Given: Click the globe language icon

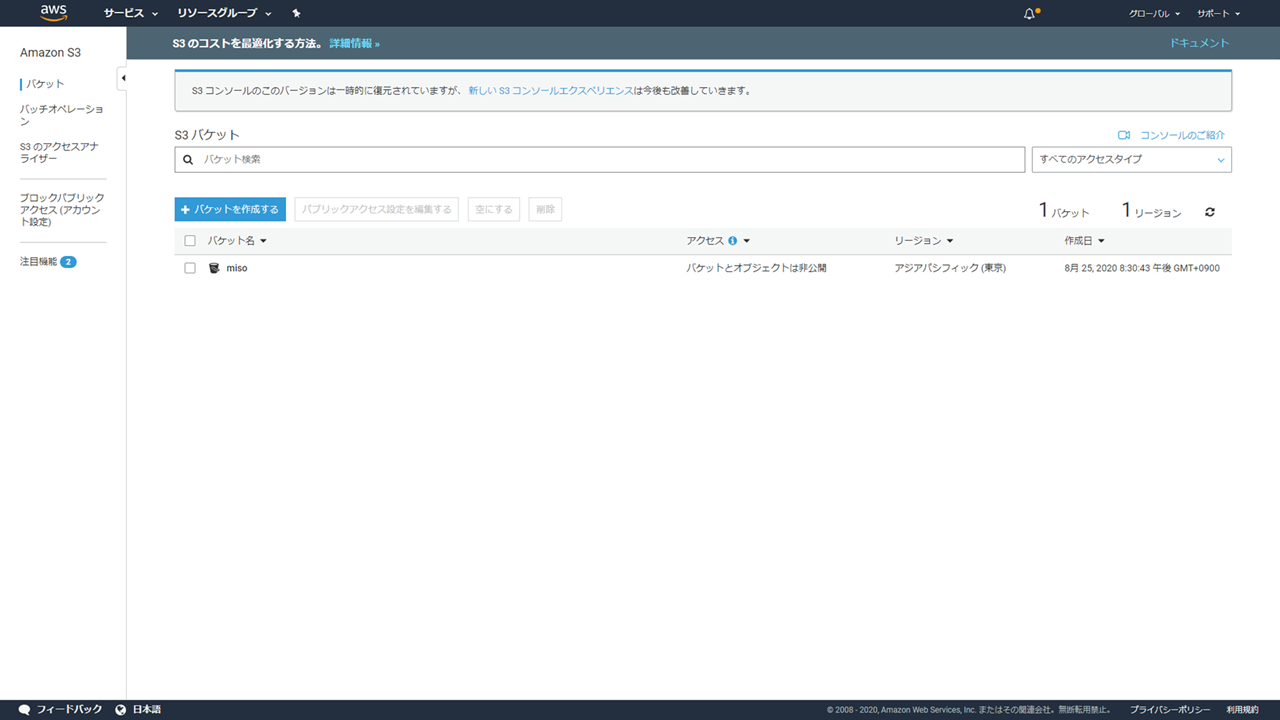Looking at the screenshot, I should (121, 710).
